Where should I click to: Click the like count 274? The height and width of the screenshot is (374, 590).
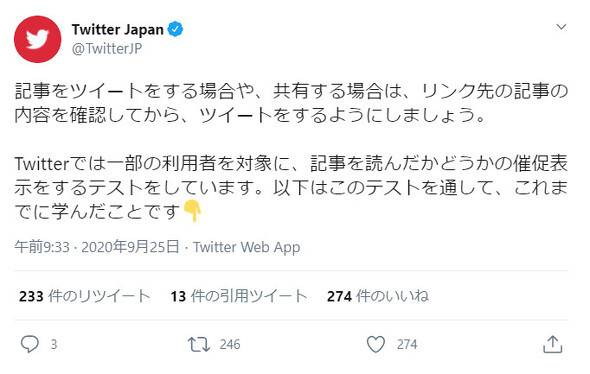pos(407,344)
